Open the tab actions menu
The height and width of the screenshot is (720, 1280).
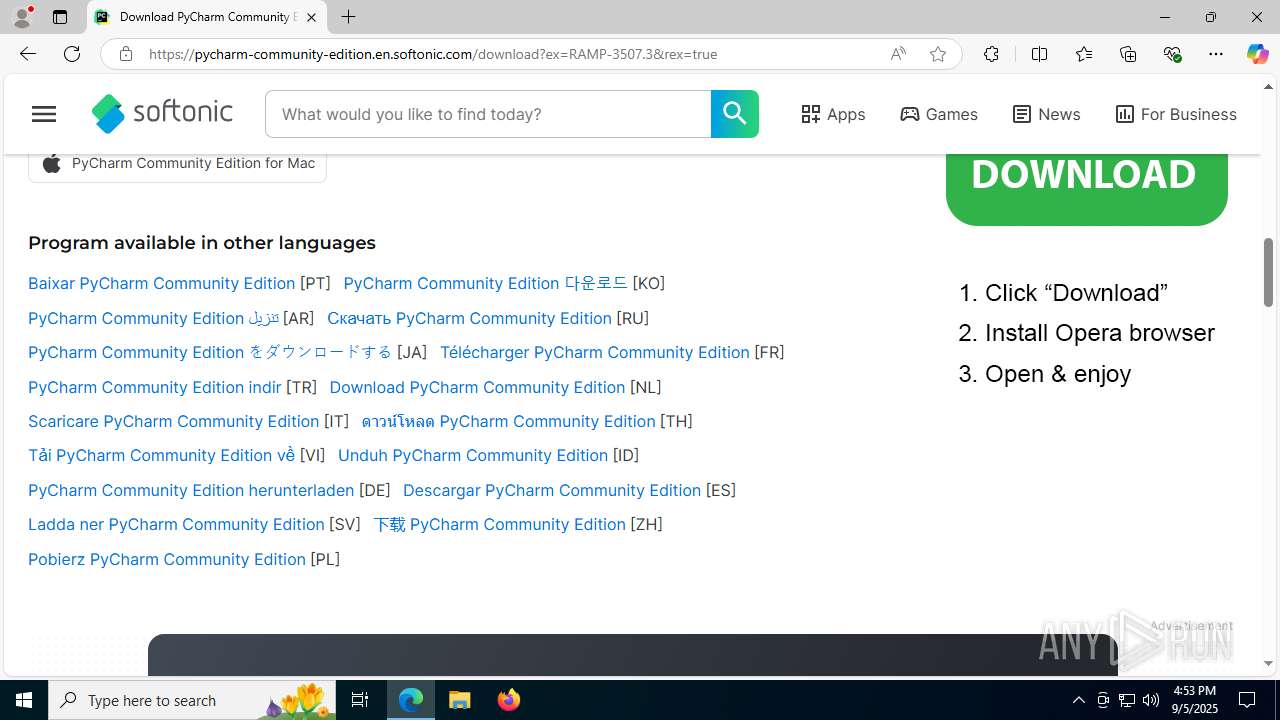(60, 17)
